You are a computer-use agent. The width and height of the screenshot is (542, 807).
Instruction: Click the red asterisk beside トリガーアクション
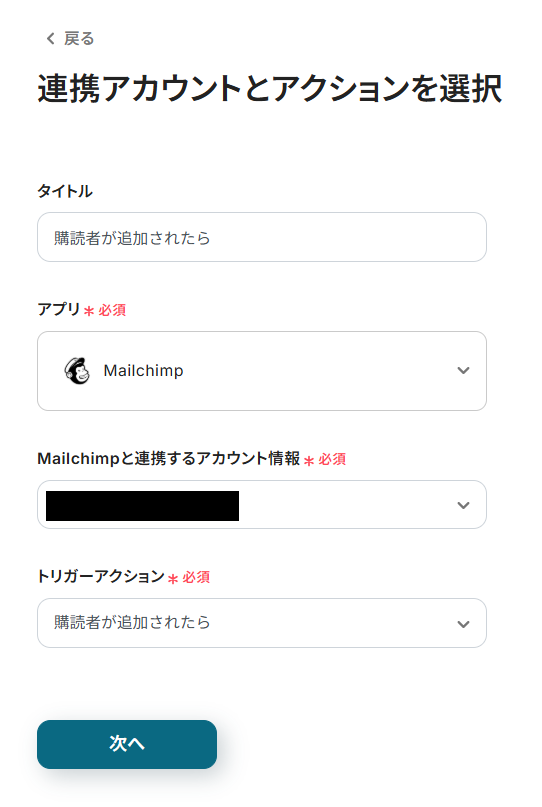[173, 578]
